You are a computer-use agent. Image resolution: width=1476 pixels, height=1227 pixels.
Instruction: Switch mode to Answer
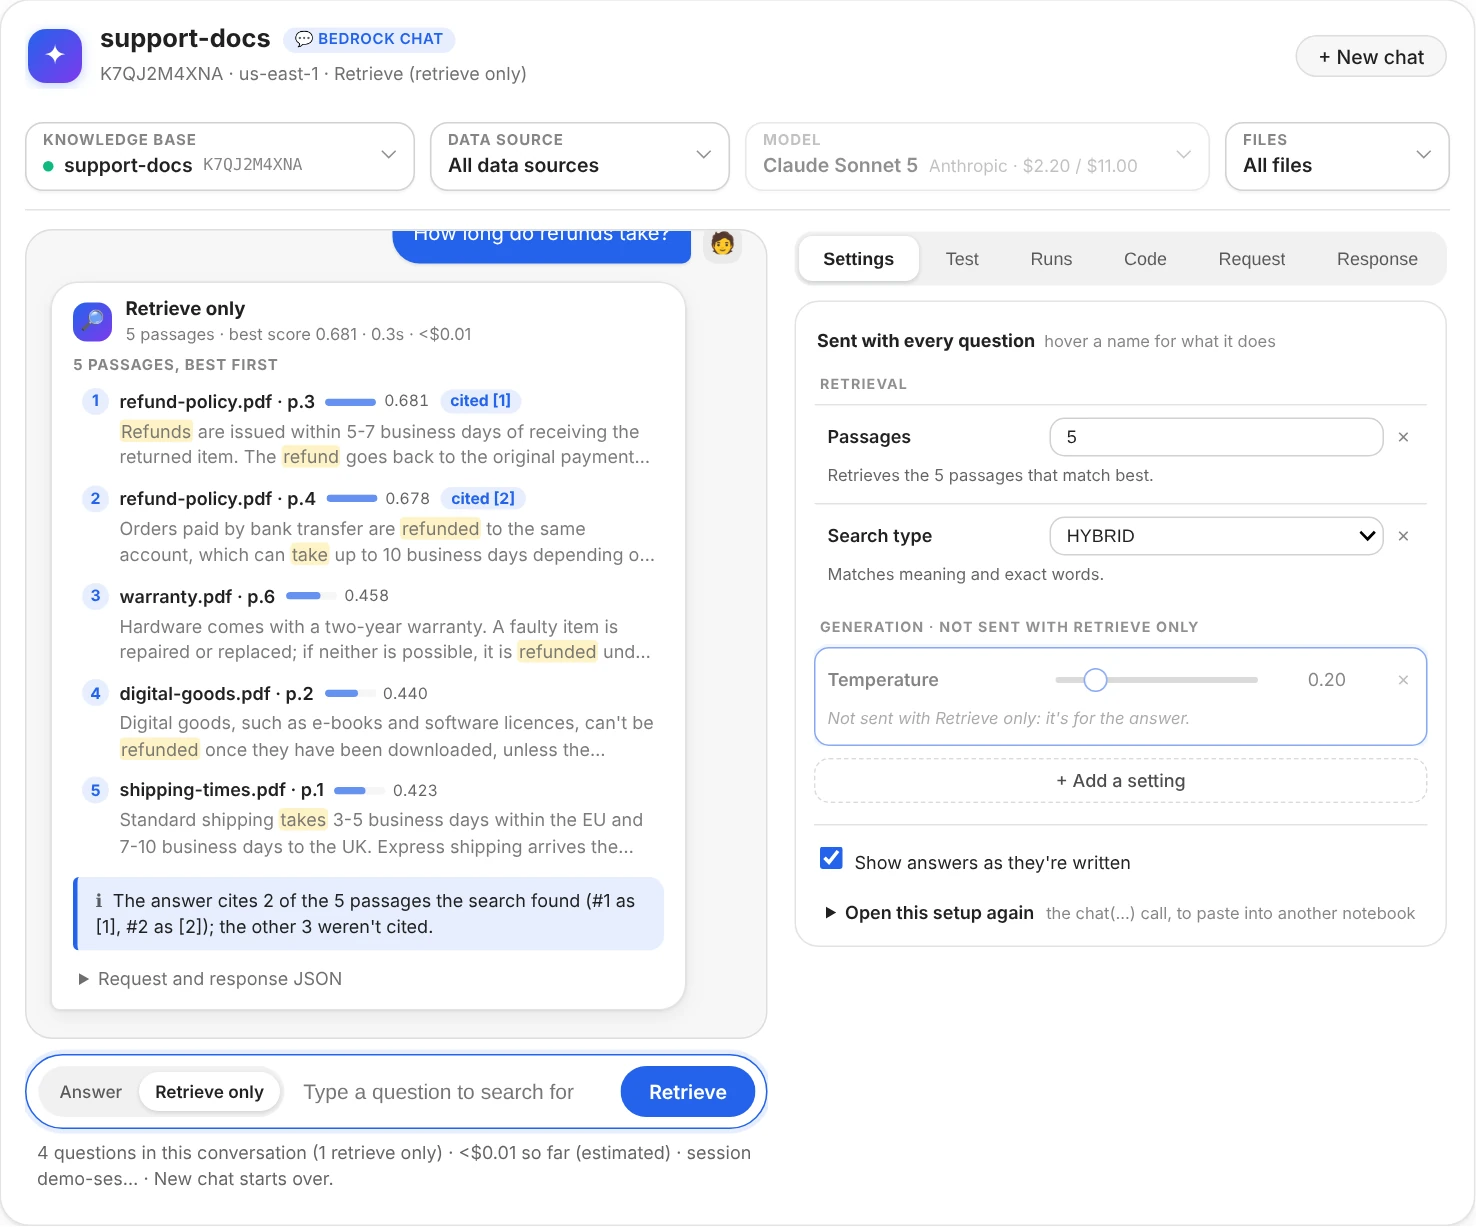(91, 1092)
